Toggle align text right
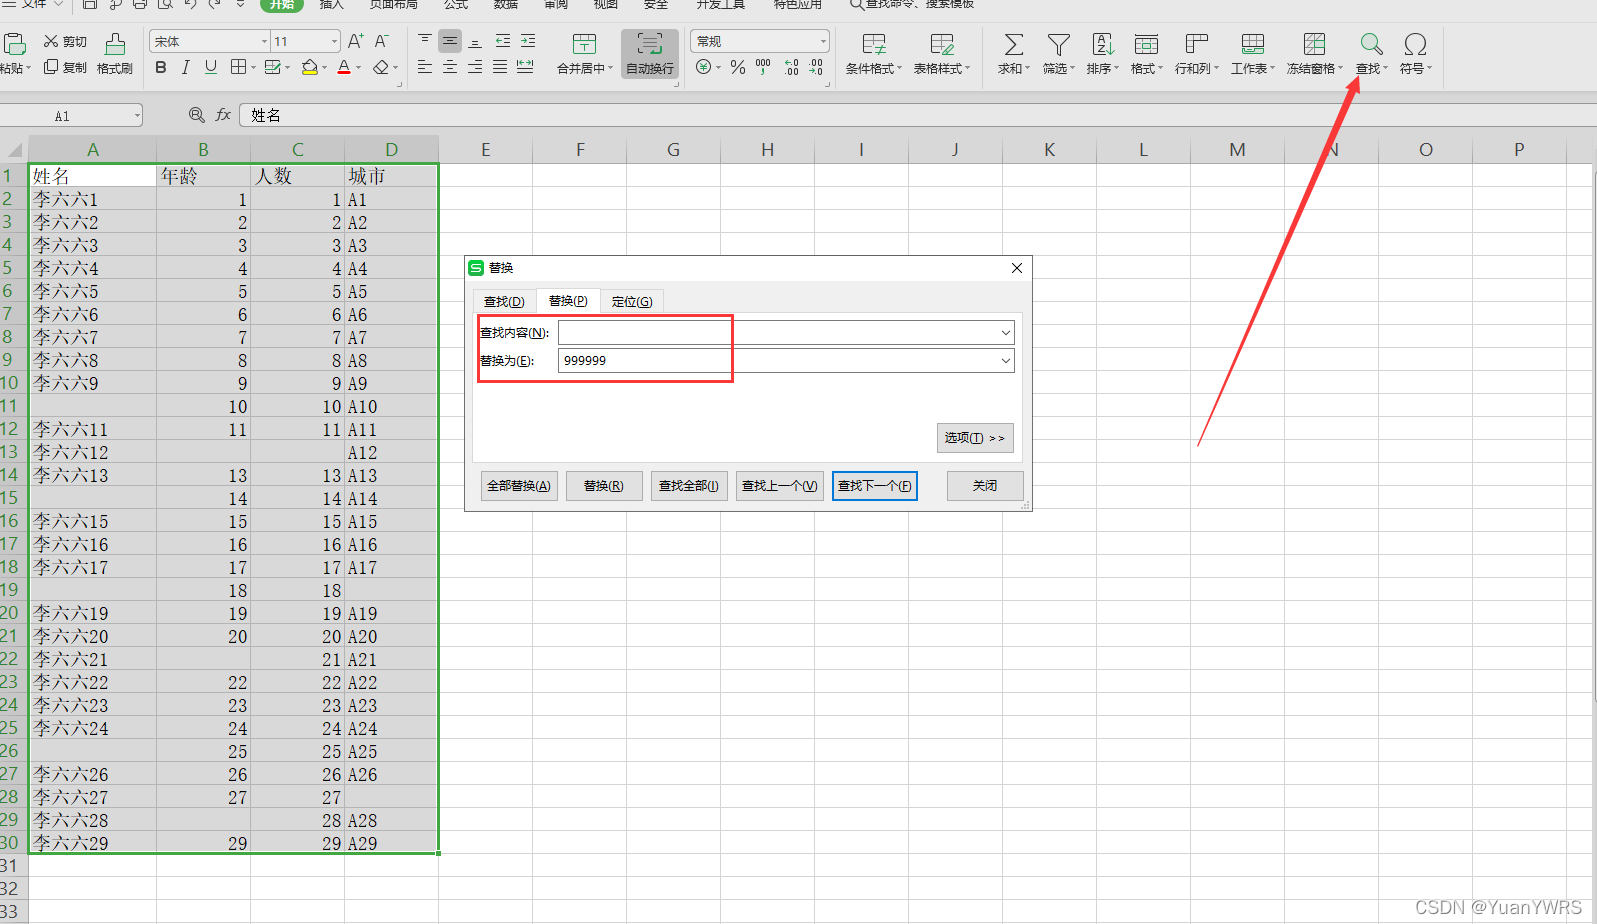 click(475, 67)
